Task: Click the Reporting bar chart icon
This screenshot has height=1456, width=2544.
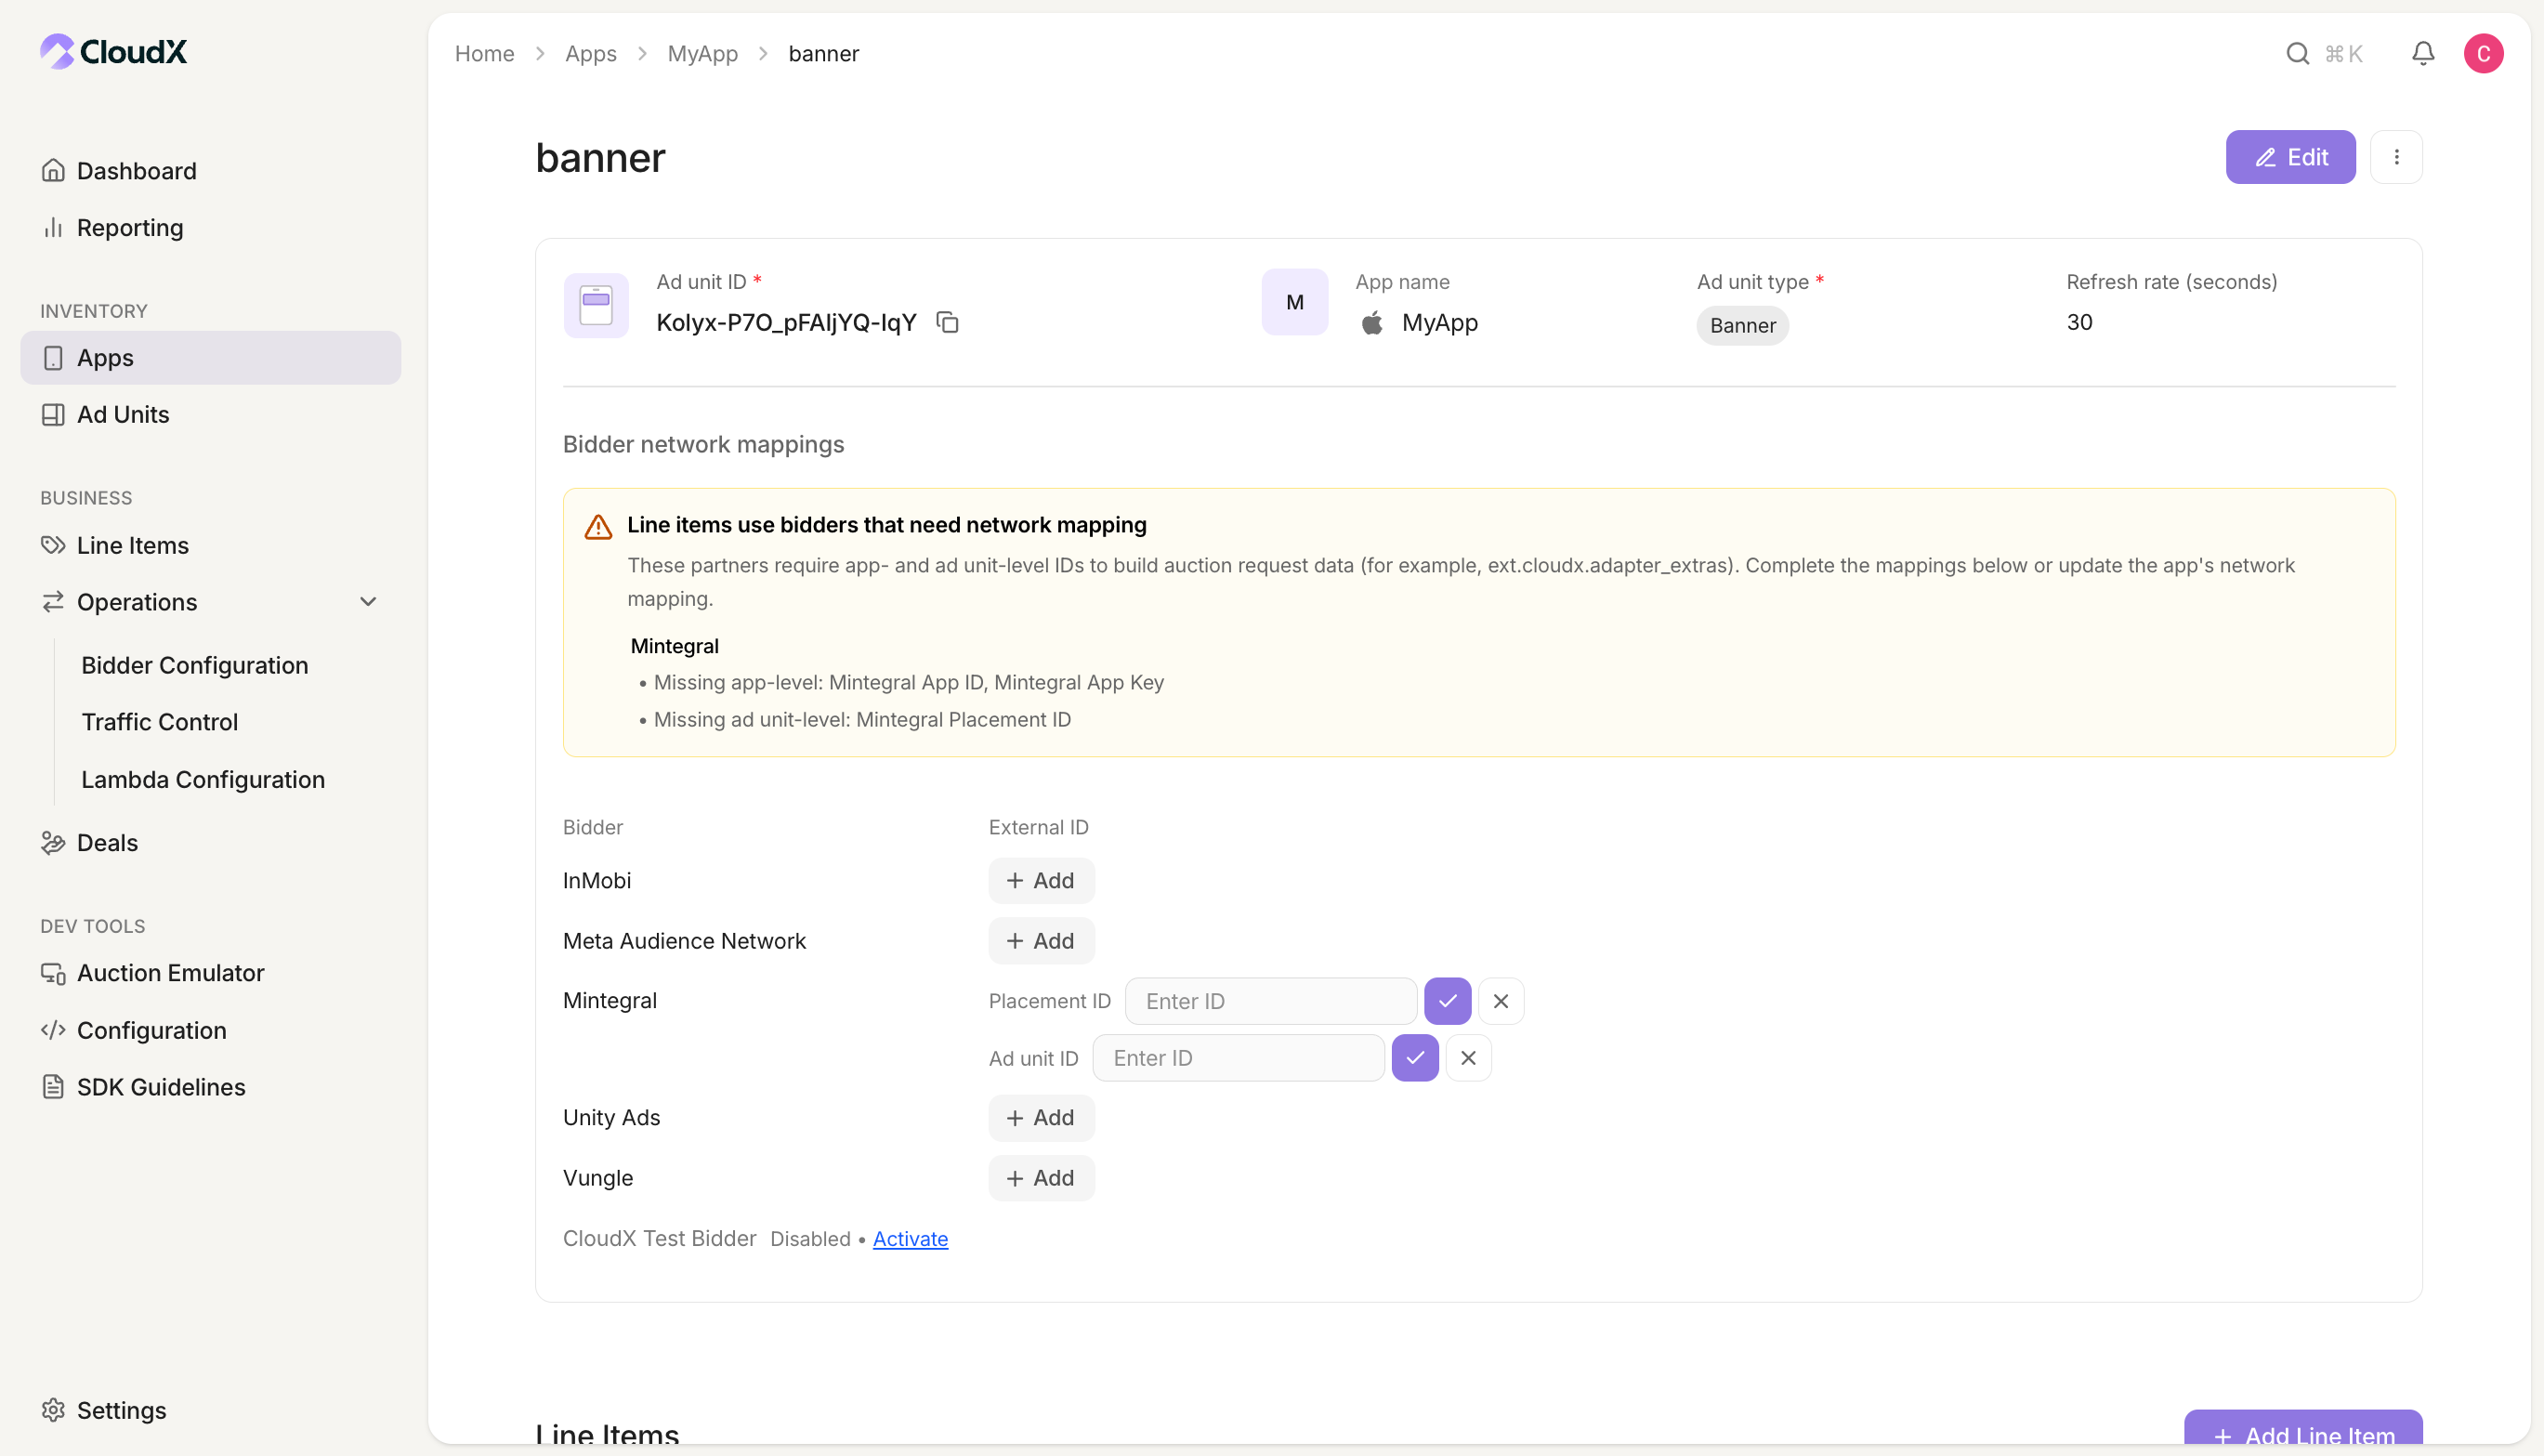Action: click(53, 228)
